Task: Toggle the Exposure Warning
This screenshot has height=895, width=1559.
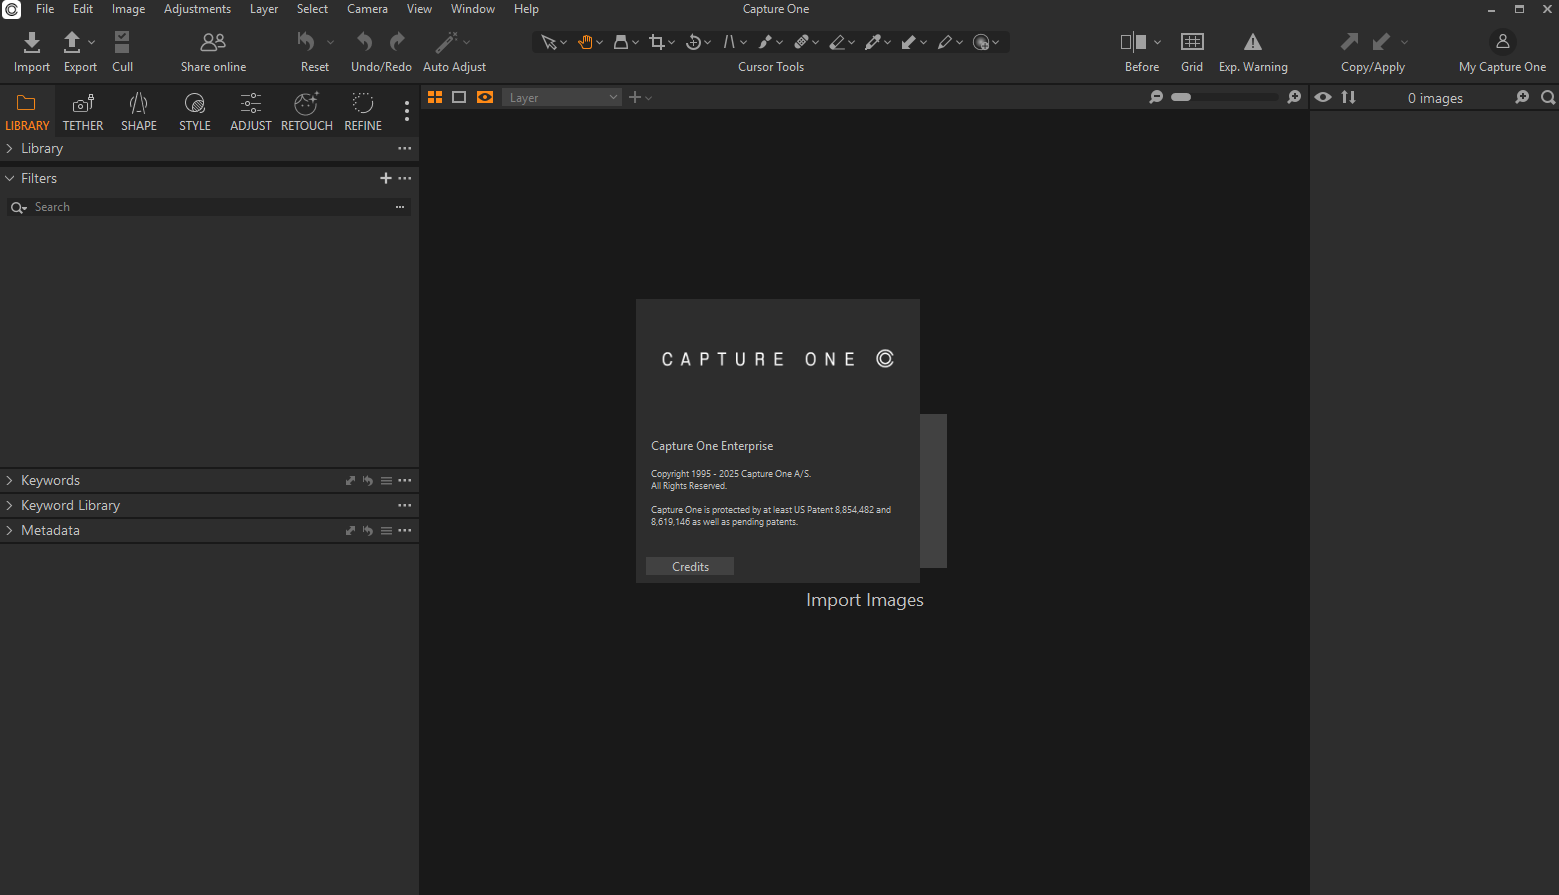Action: point(1253,41)
